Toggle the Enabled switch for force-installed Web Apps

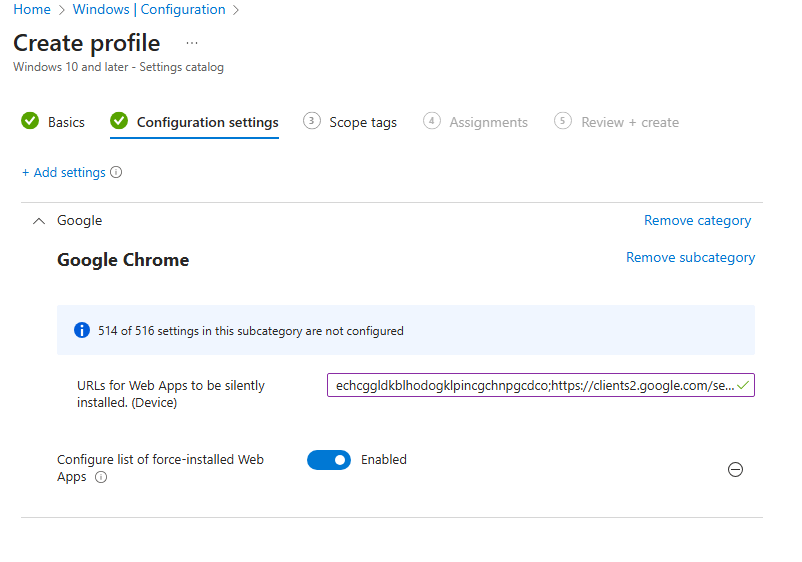tap(329, 460)
